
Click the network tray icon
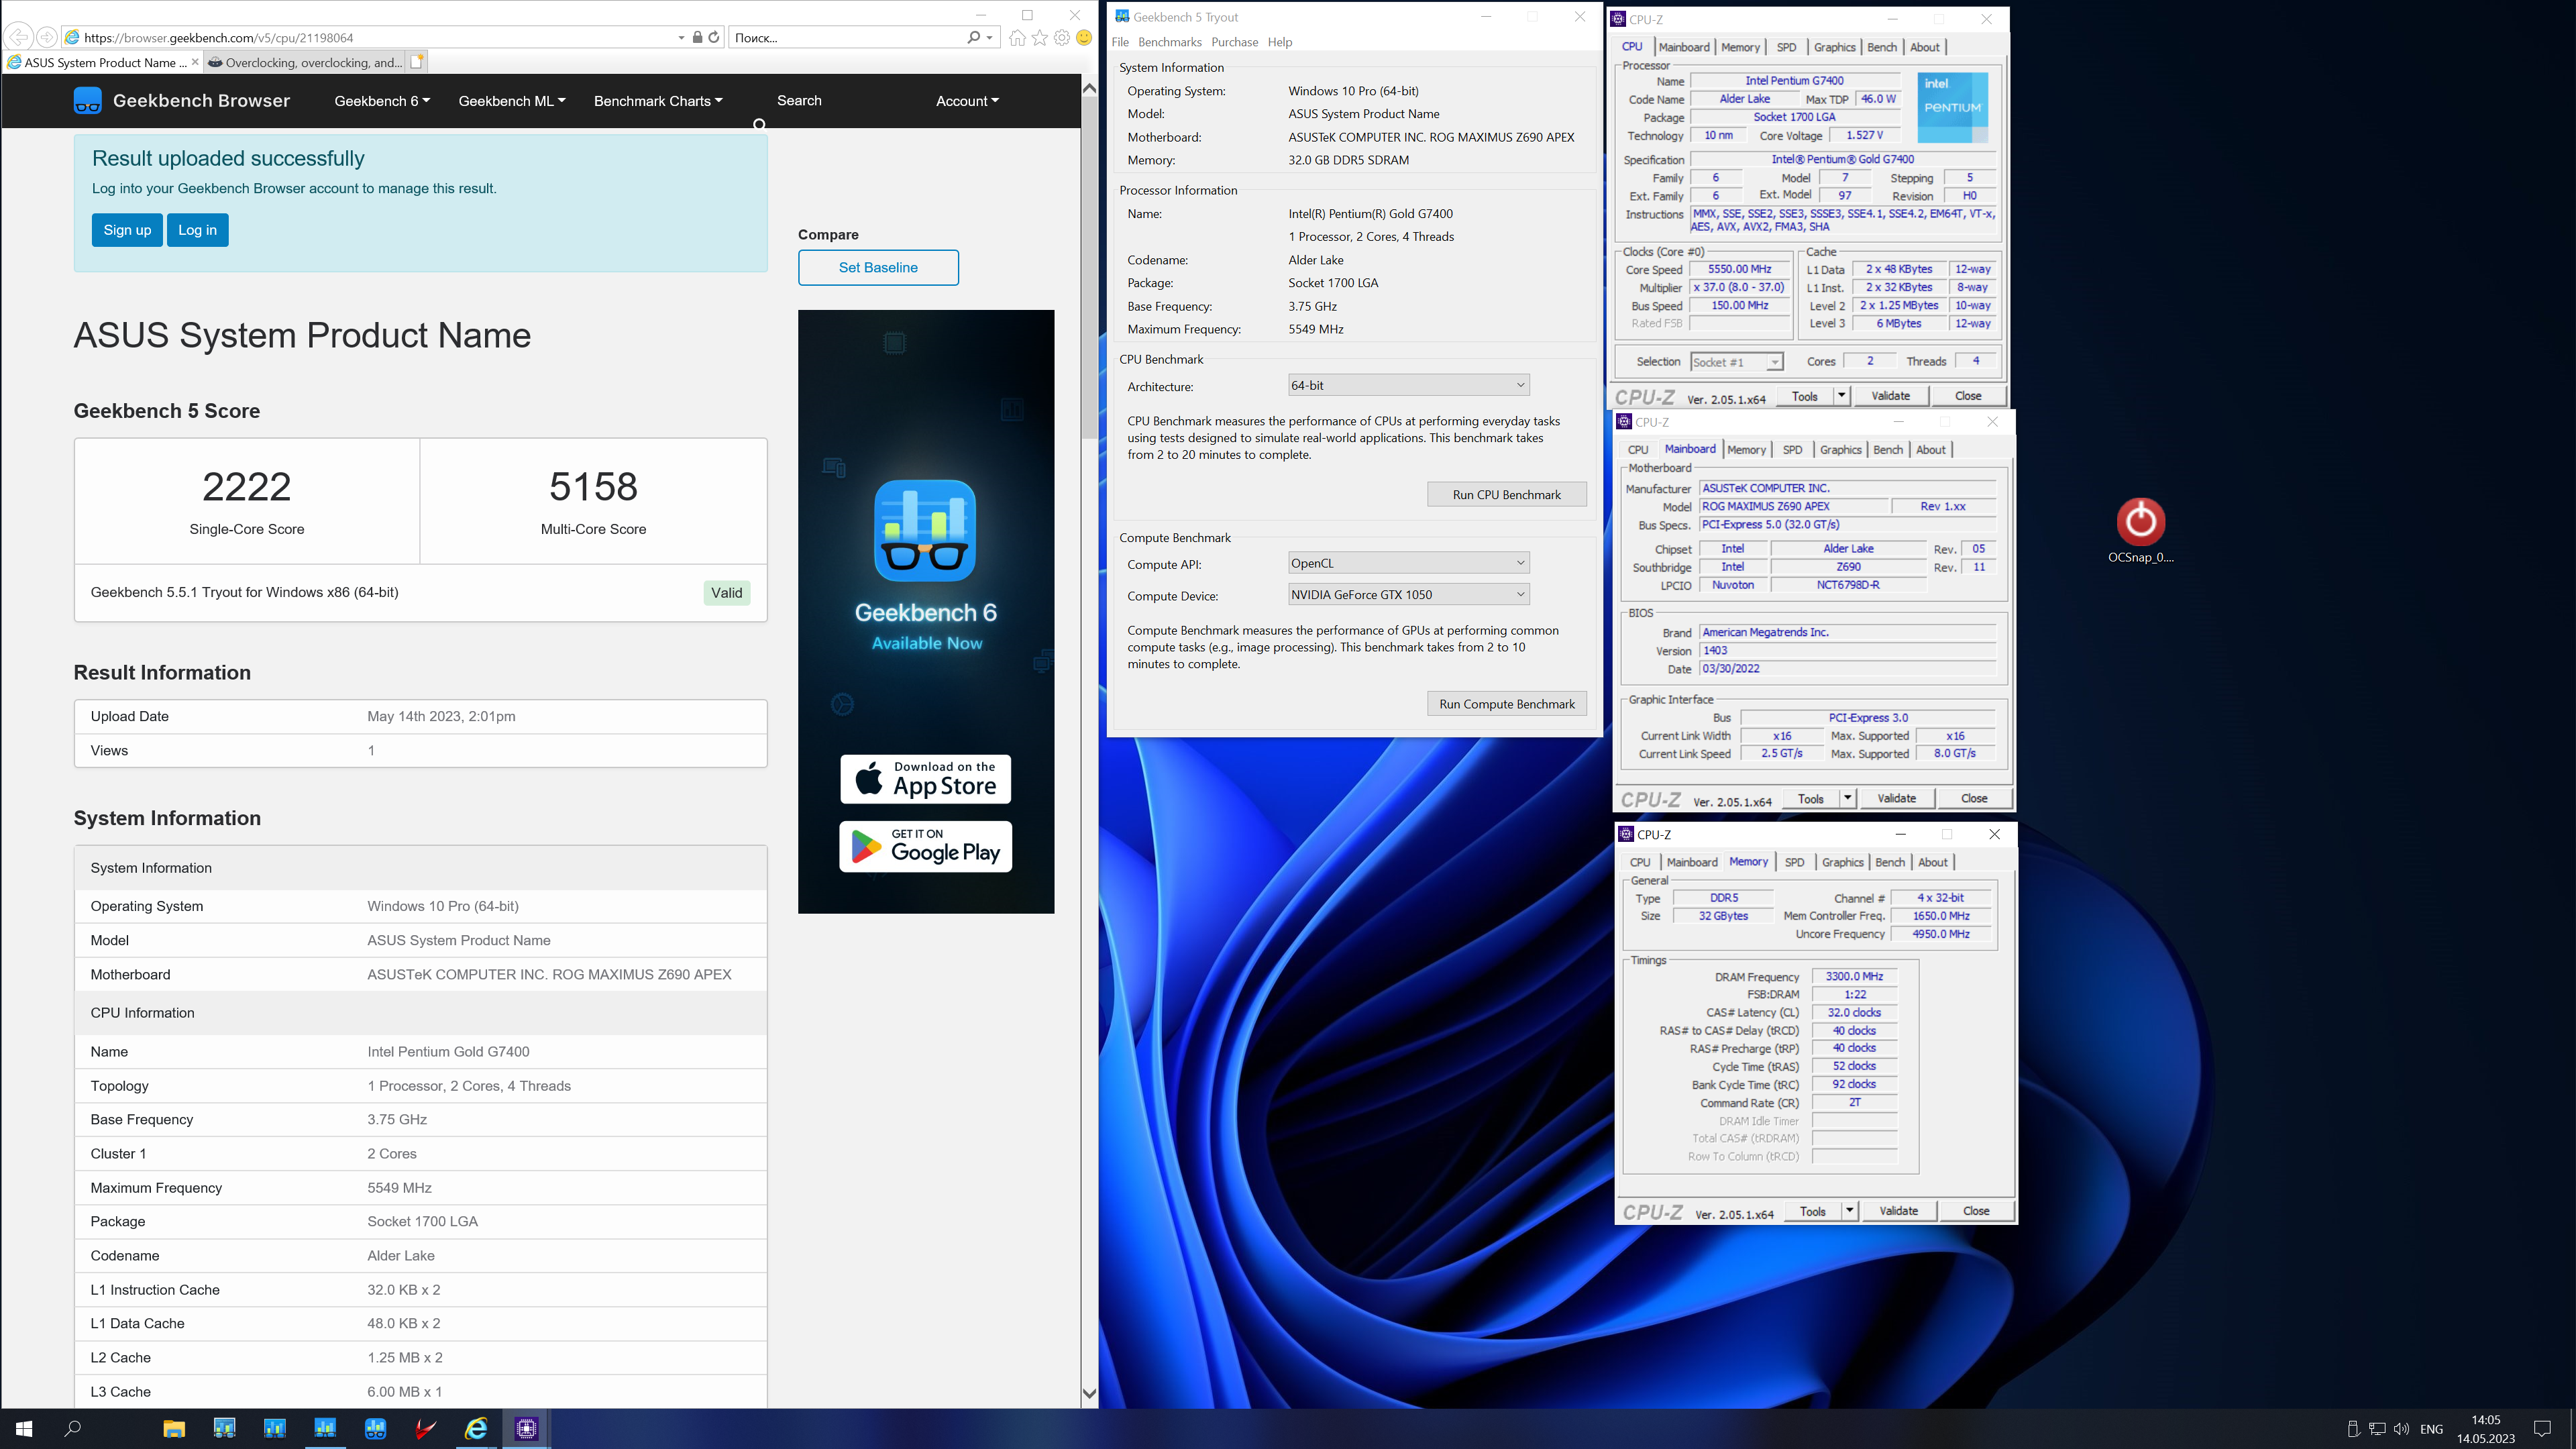(x=2377, y=1428)
